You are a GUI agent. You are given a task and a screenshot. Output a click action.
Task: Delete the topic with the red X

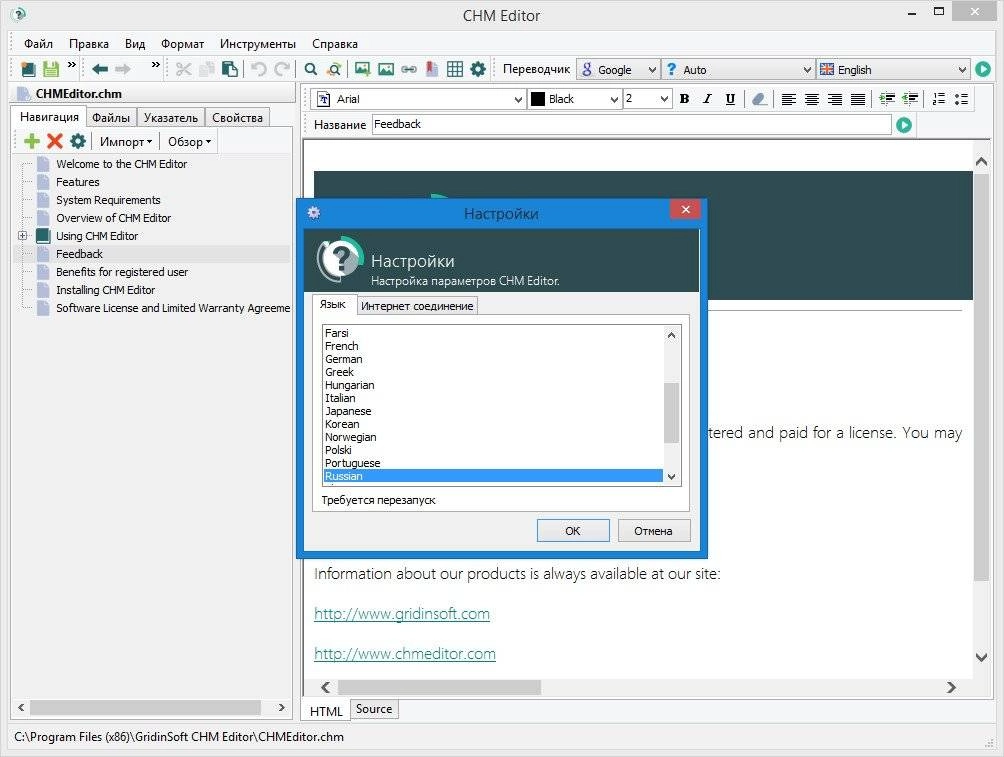tap(55, 141)
